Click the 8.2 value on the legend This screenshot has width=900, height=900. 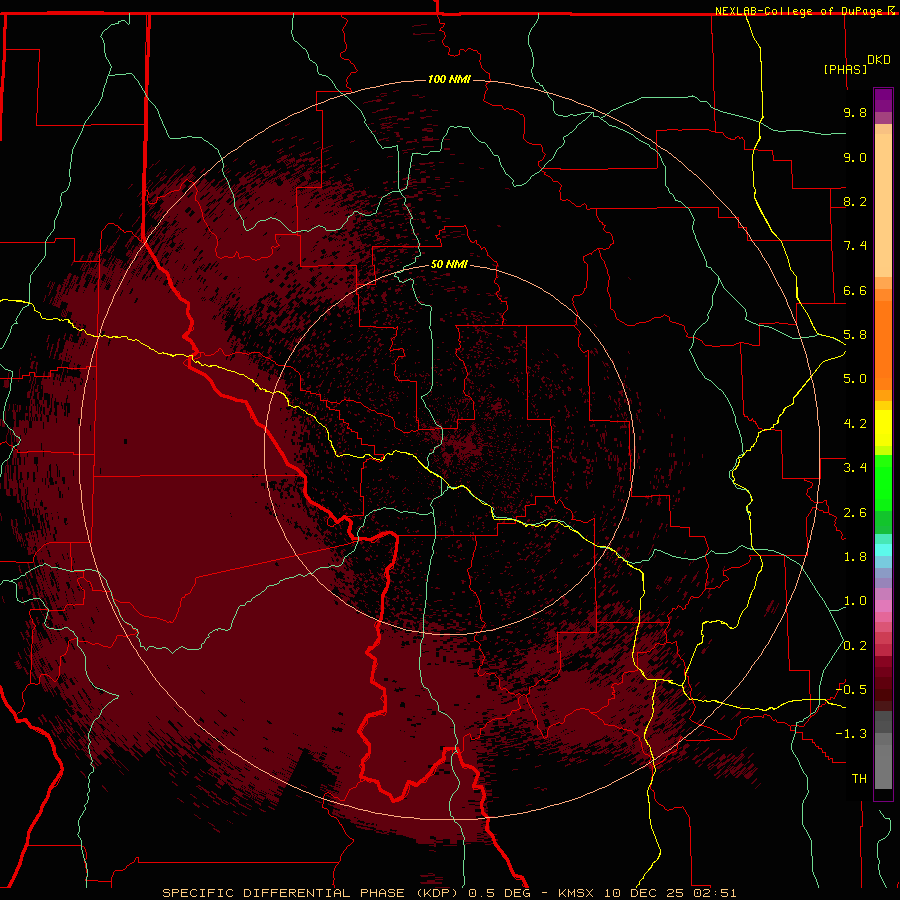[x=855, y=201]
